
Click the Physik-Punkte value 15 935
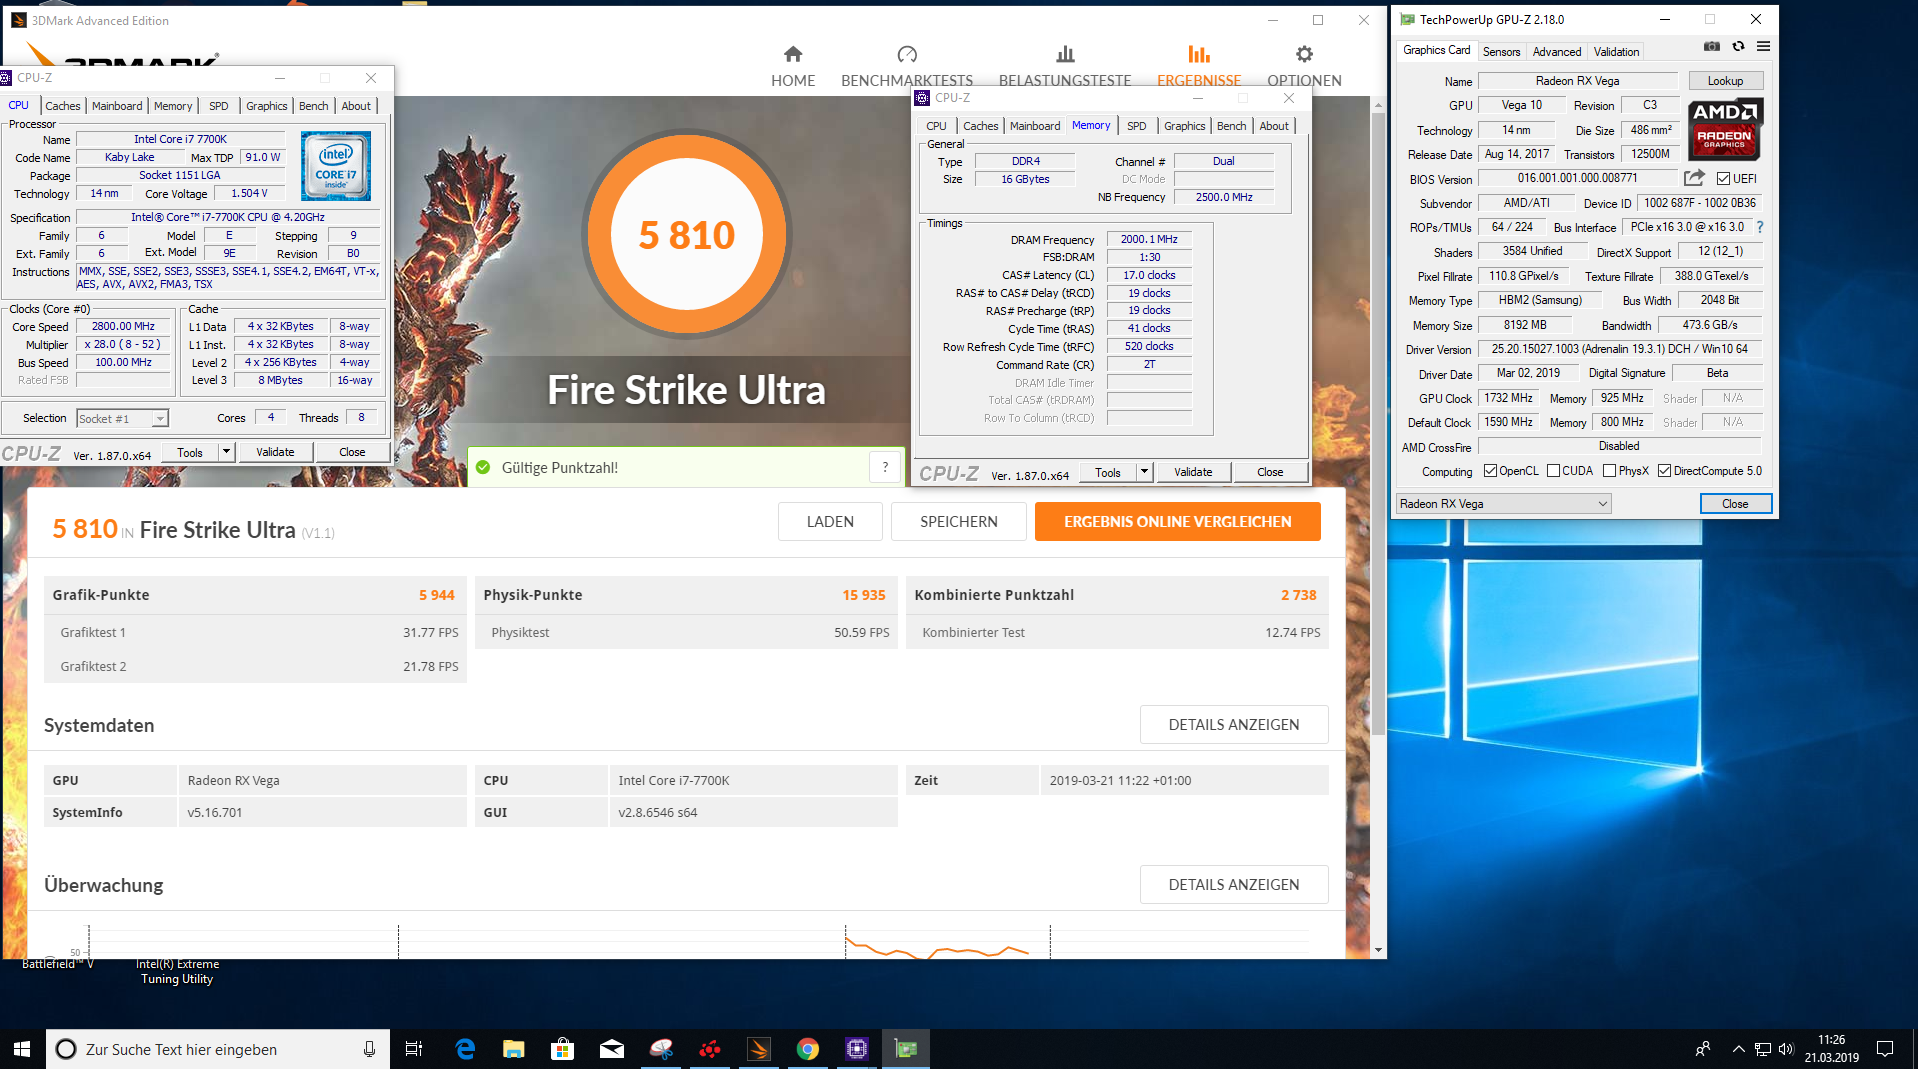[864, 595]
